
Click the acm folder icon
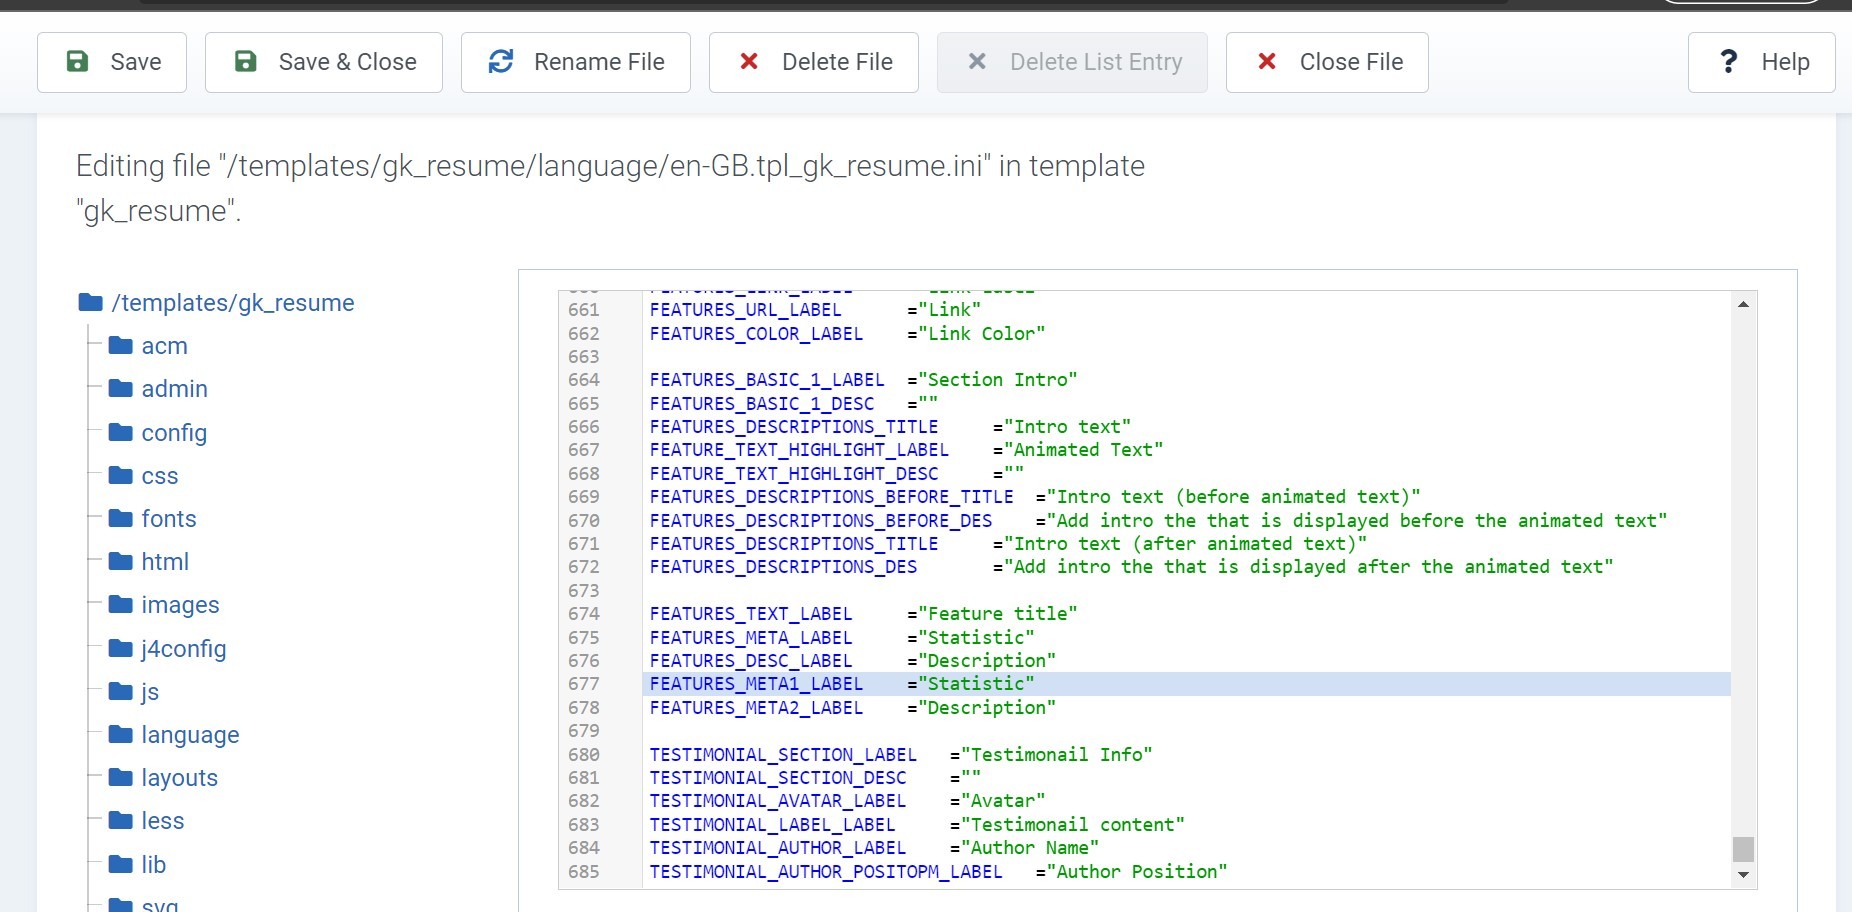coord(121,346)
